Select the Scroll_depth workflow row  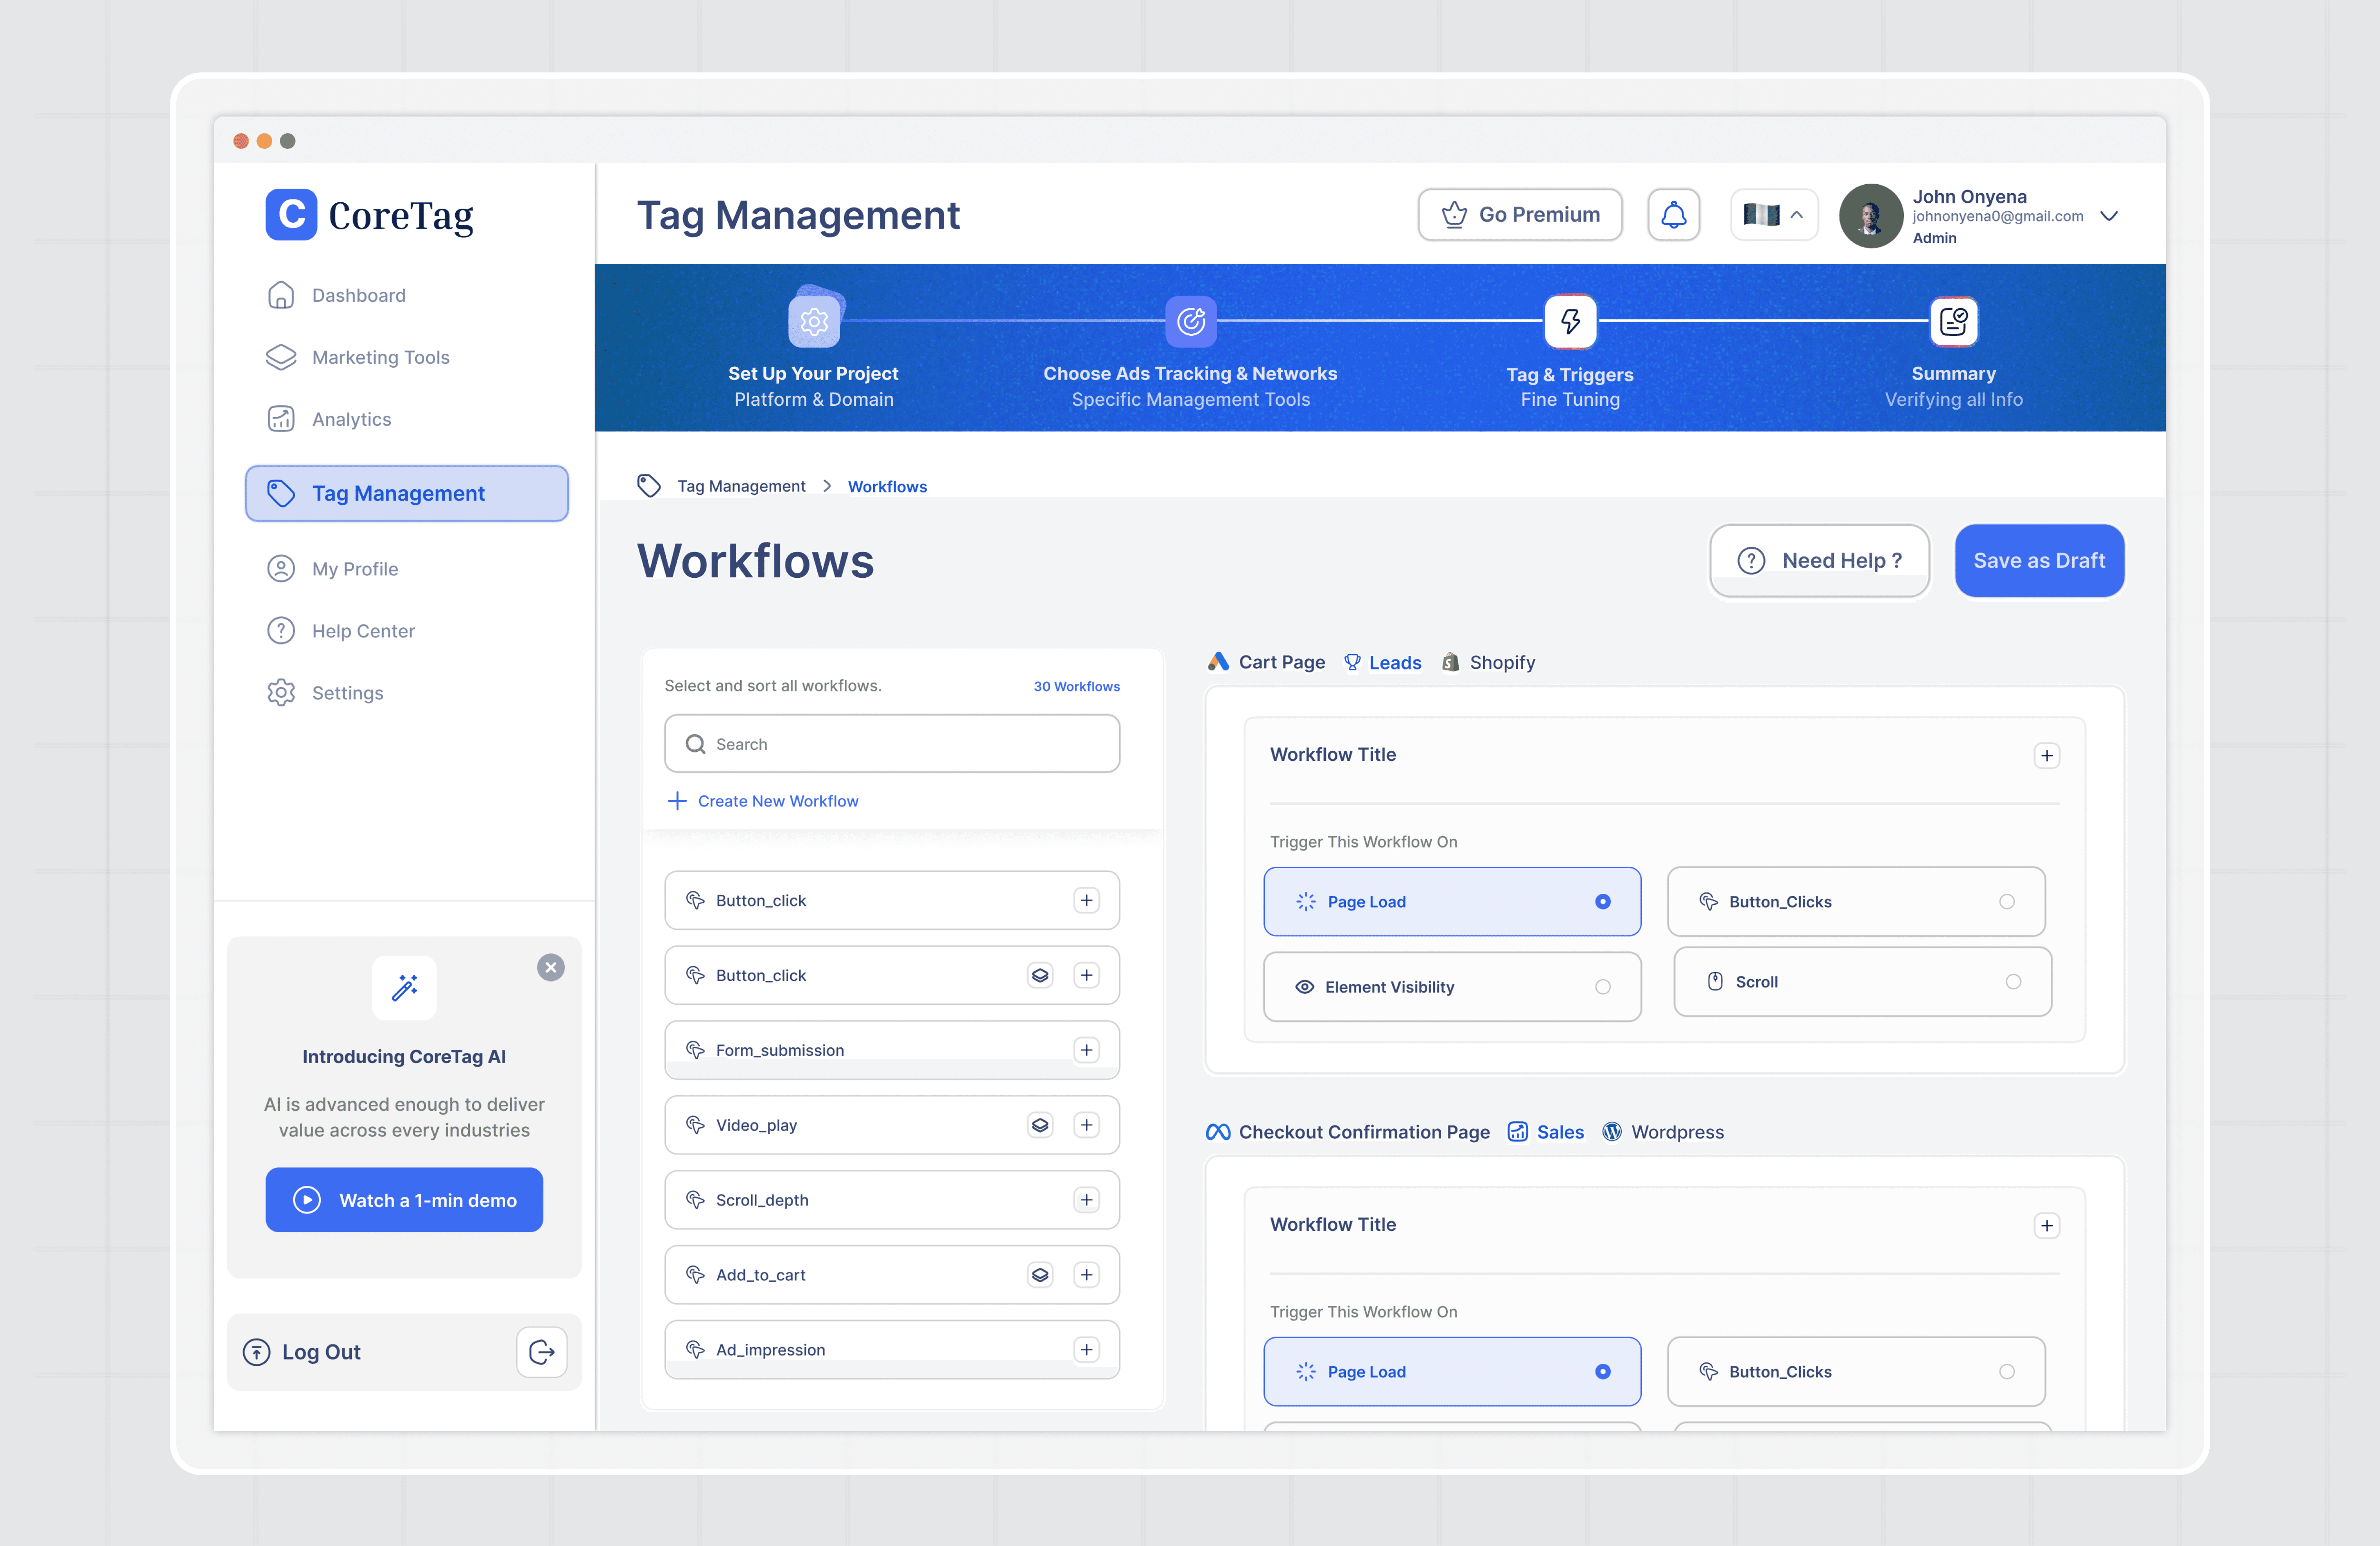pos(892,1200)
